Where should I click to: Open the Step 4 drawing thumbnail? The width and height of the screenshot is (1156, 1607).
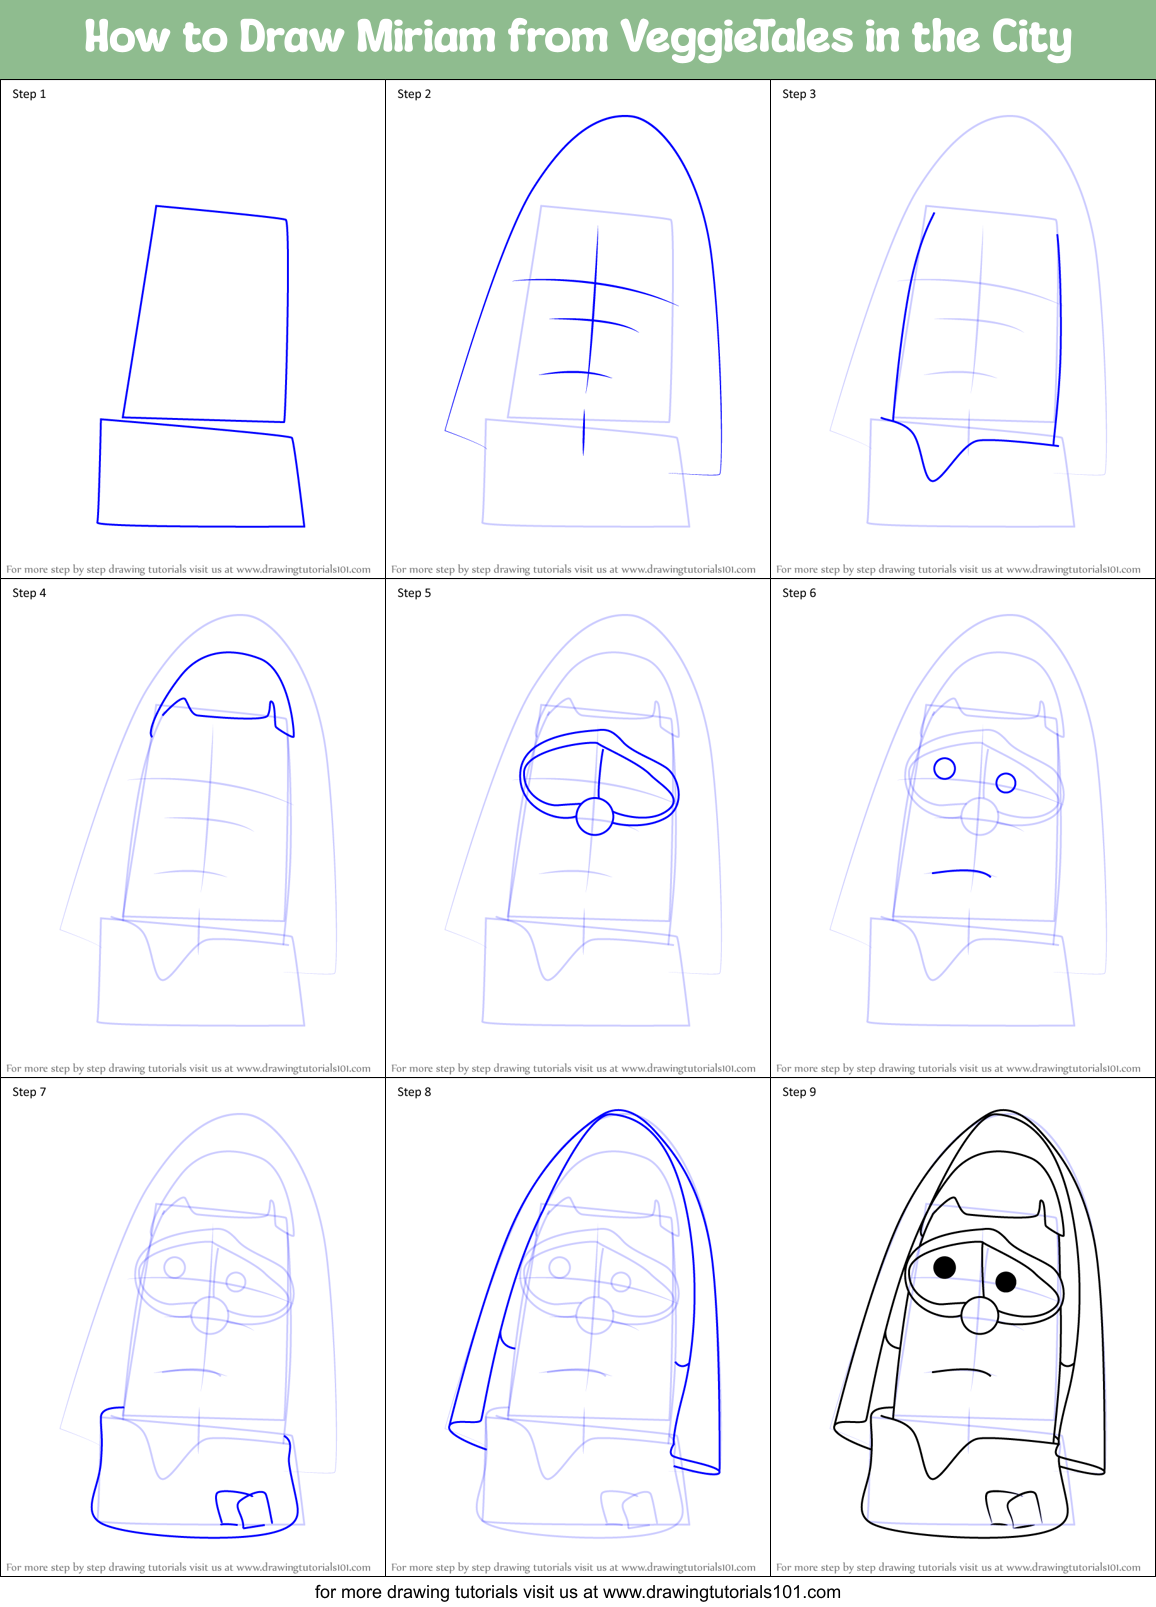(x=193, y=828)
